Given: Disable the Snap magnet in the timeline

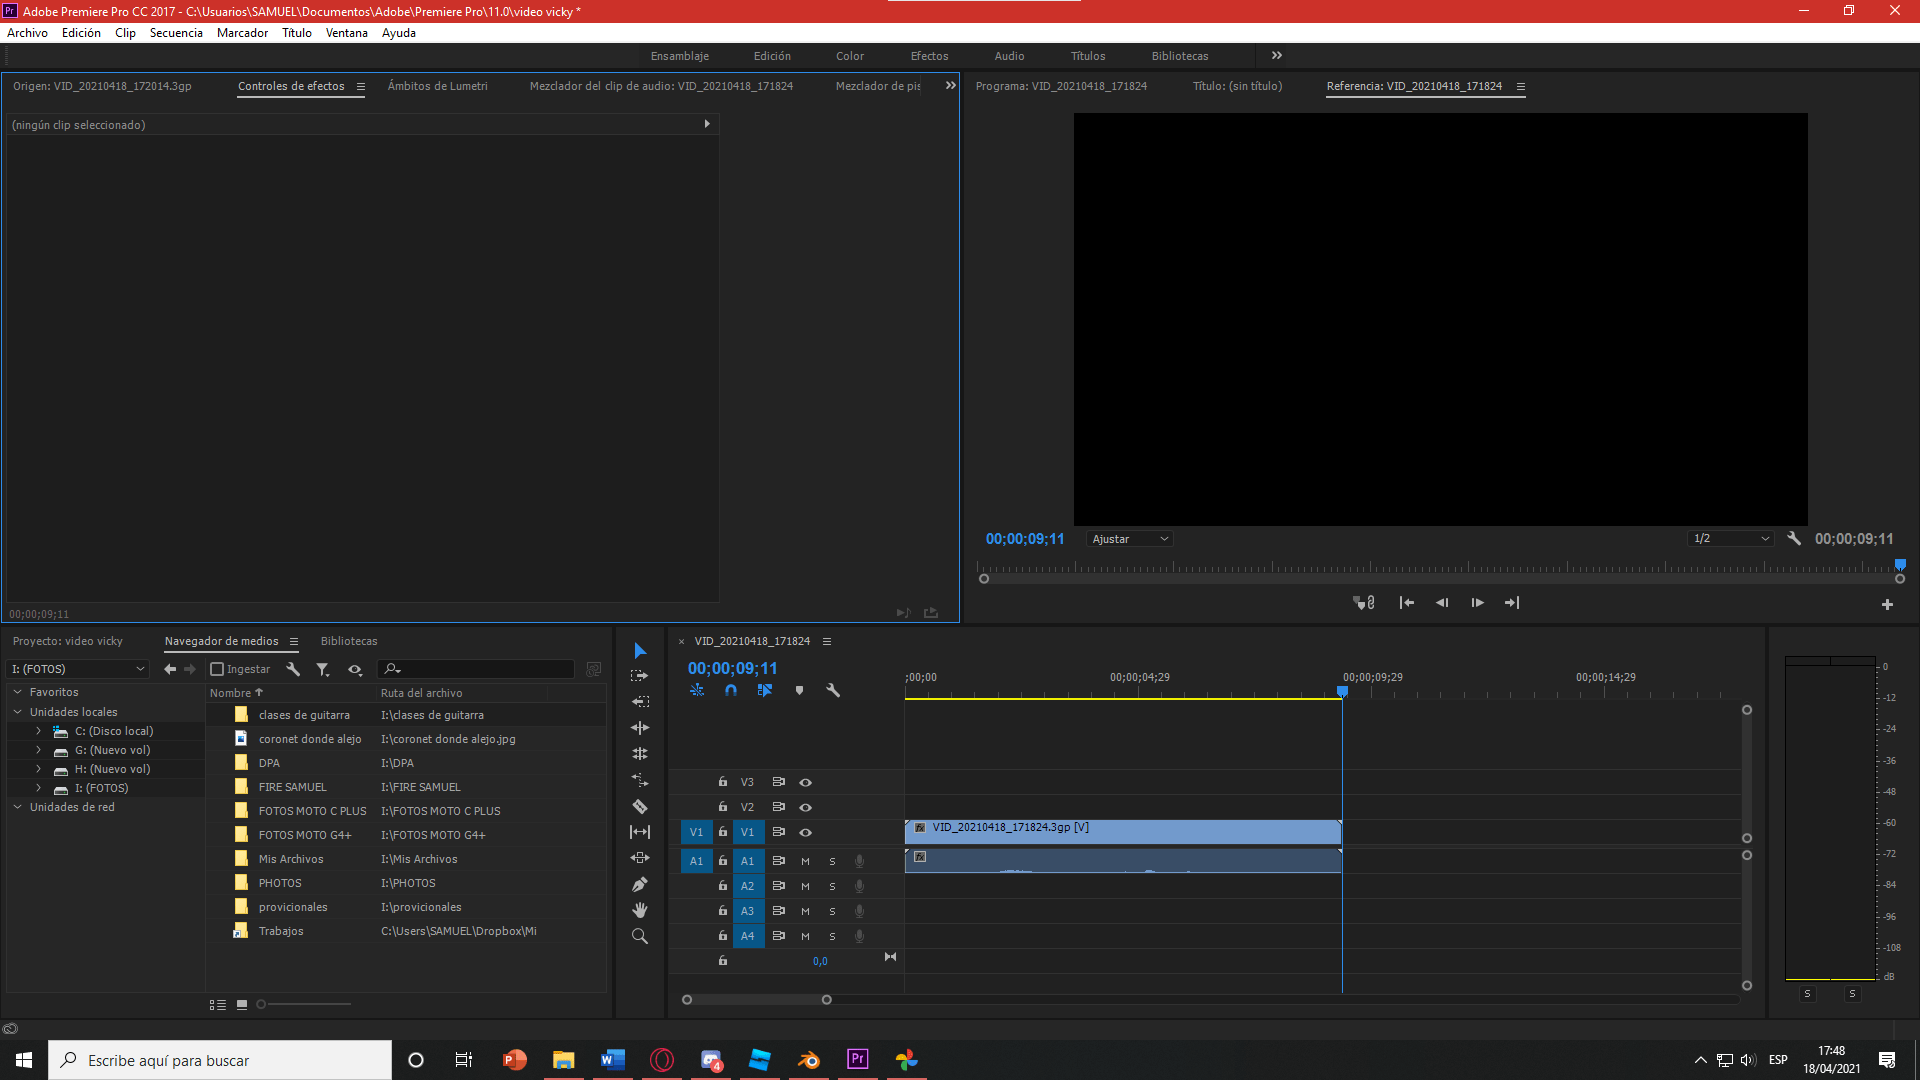Looking at the screenshot, I should tap(731, 690).
